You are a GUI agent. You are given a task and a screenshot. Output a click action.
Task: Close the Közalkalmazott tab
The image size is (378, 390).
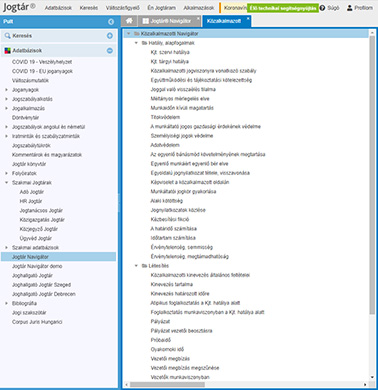pyautogui.click(x=248, y=18)
